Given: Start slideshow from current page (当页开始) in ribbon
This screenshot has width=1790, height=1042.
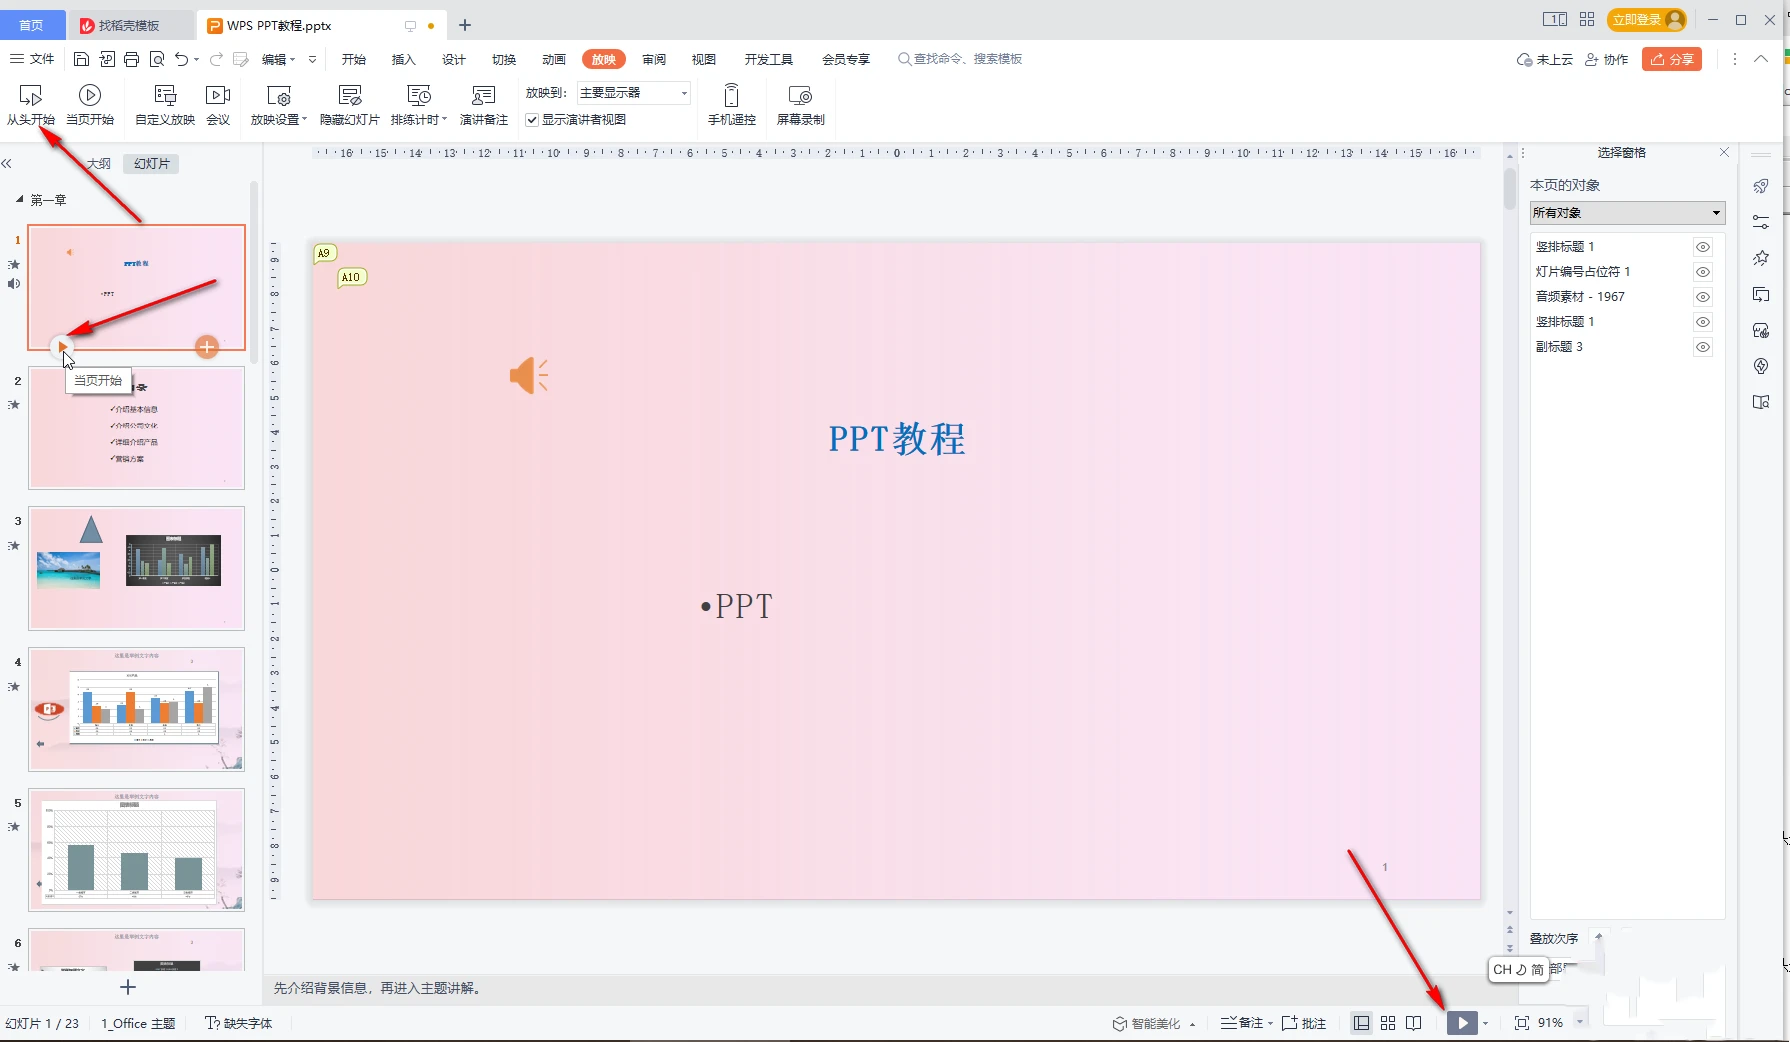Looking at the screenshot, I should [x=90, y=104].
